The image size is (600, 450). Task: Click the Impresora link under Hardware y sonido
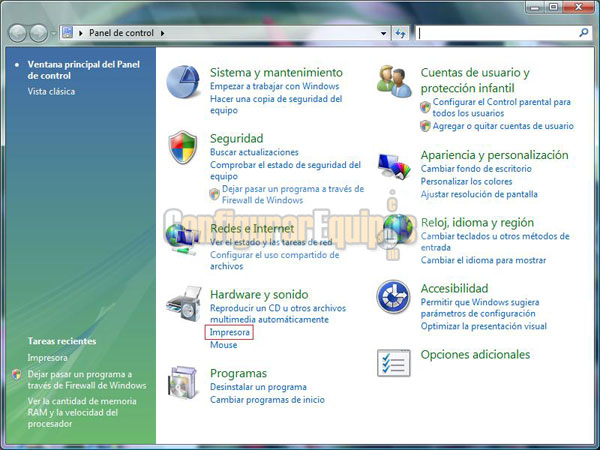point(230,332)
